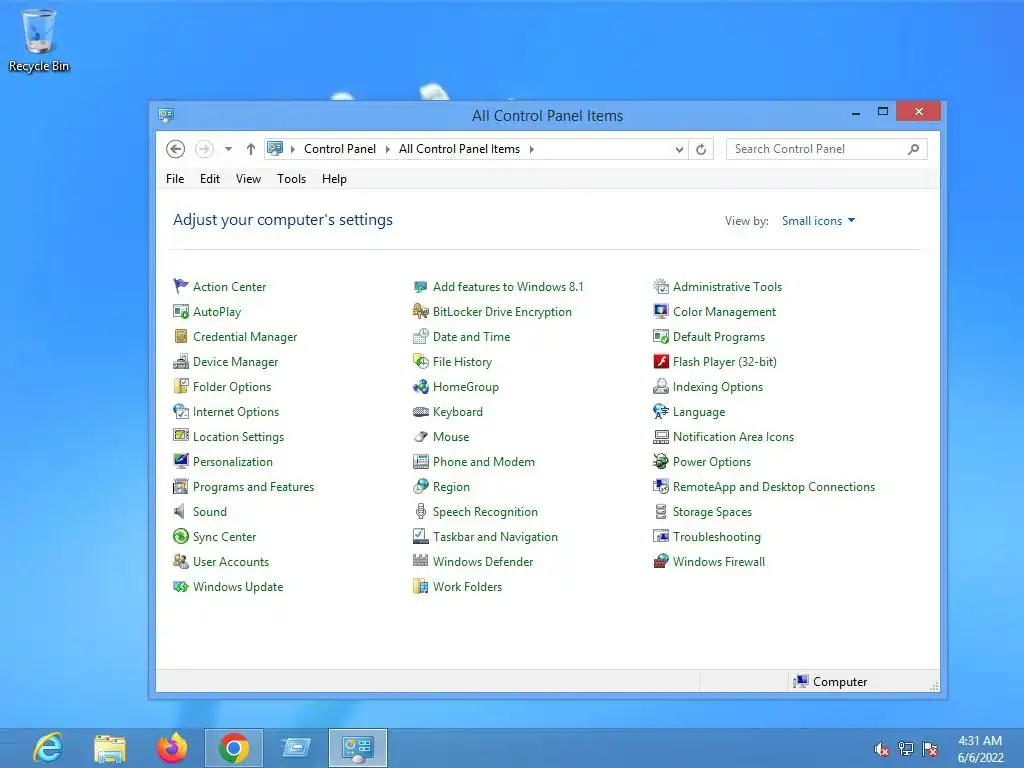The height and width of the screenshot is (768, 1024).
Task: Click the Back navigation button
Action: (x=175, y=149)
